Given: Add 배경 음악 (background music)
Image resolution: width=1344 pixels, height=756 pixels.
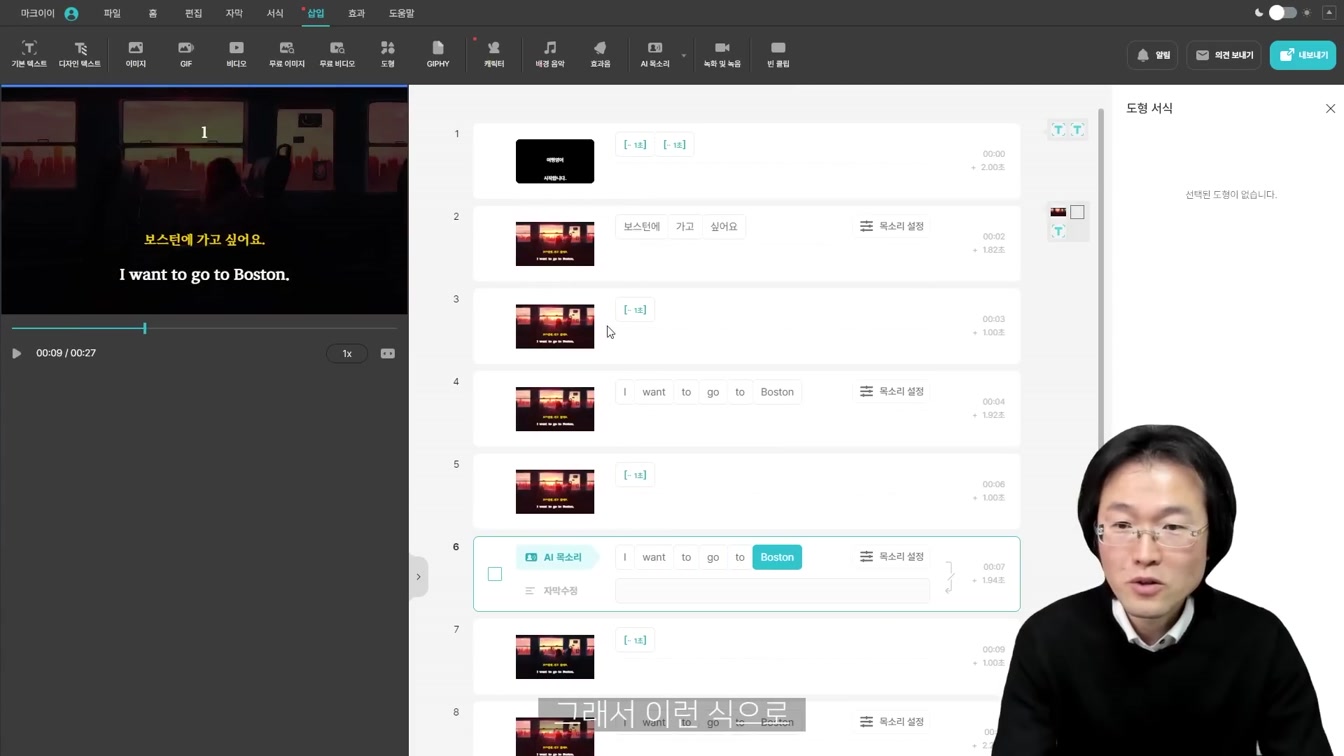Looking at the screenshot, I should (550, 54).
